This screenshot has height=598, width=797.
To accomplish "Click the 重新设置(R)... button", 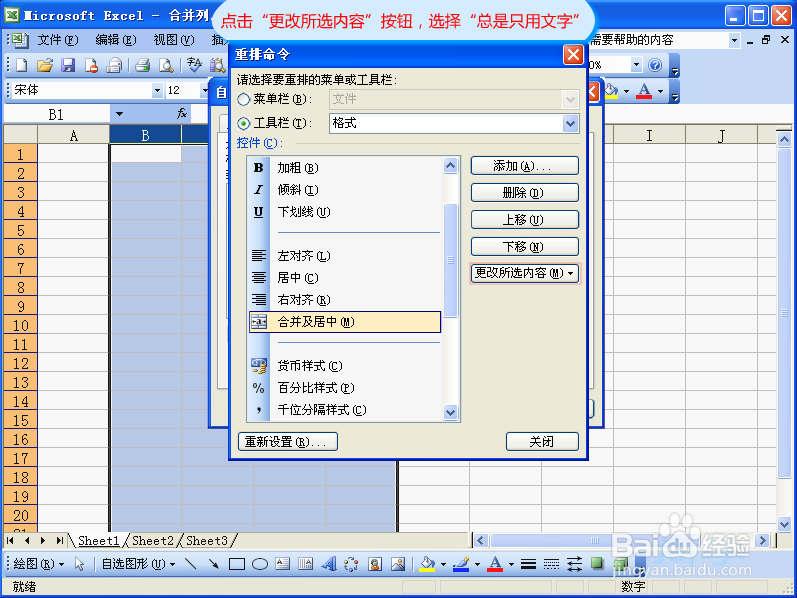I will point(288,441).
